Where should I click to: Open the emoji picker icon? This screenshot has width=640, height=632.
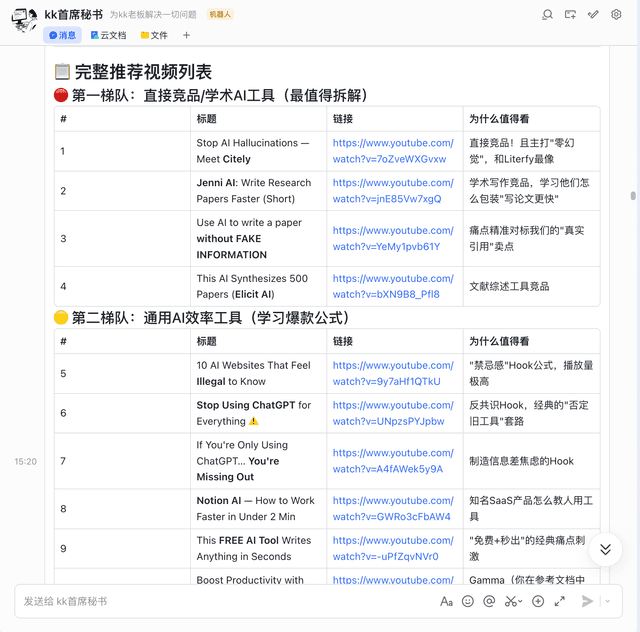tap(468, 601)
